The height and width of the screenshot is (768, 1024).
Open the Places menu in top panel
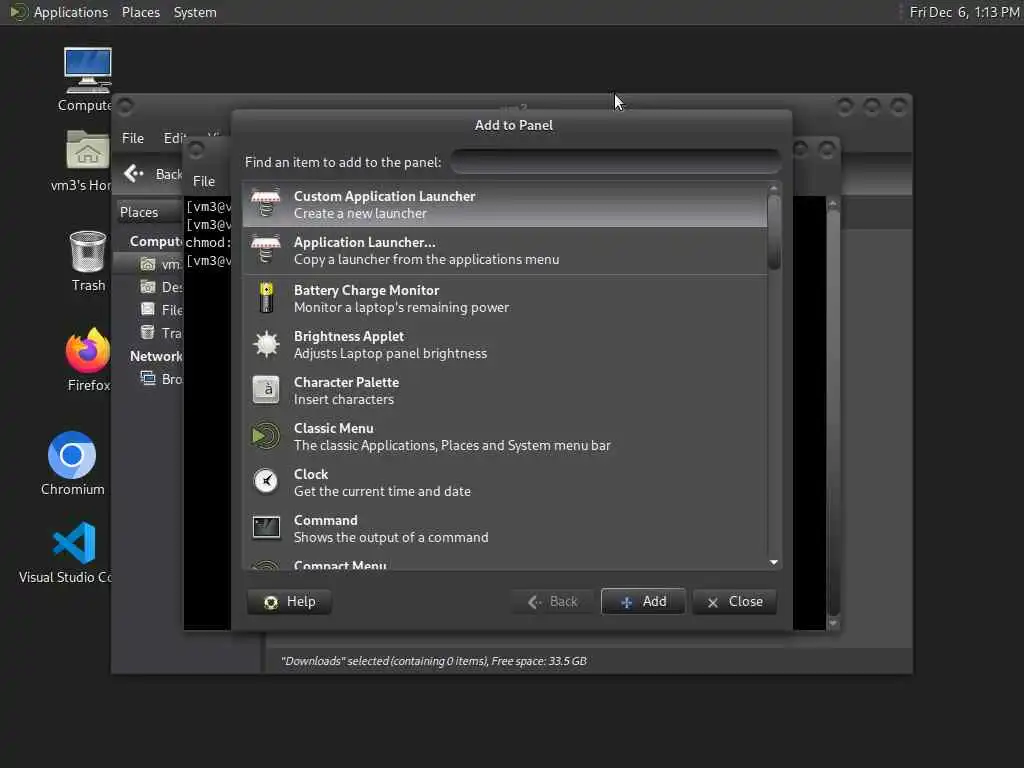point(140,12)
